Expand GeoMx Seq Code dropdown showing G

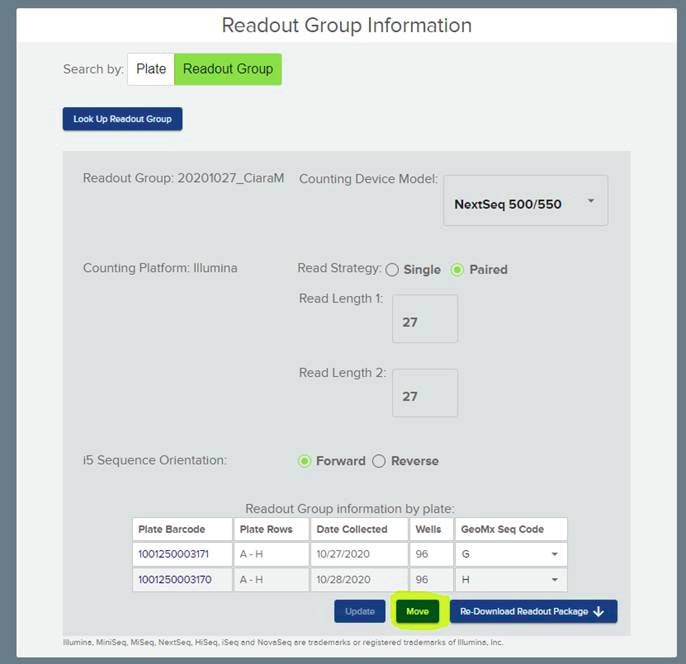tap(510, 554)
